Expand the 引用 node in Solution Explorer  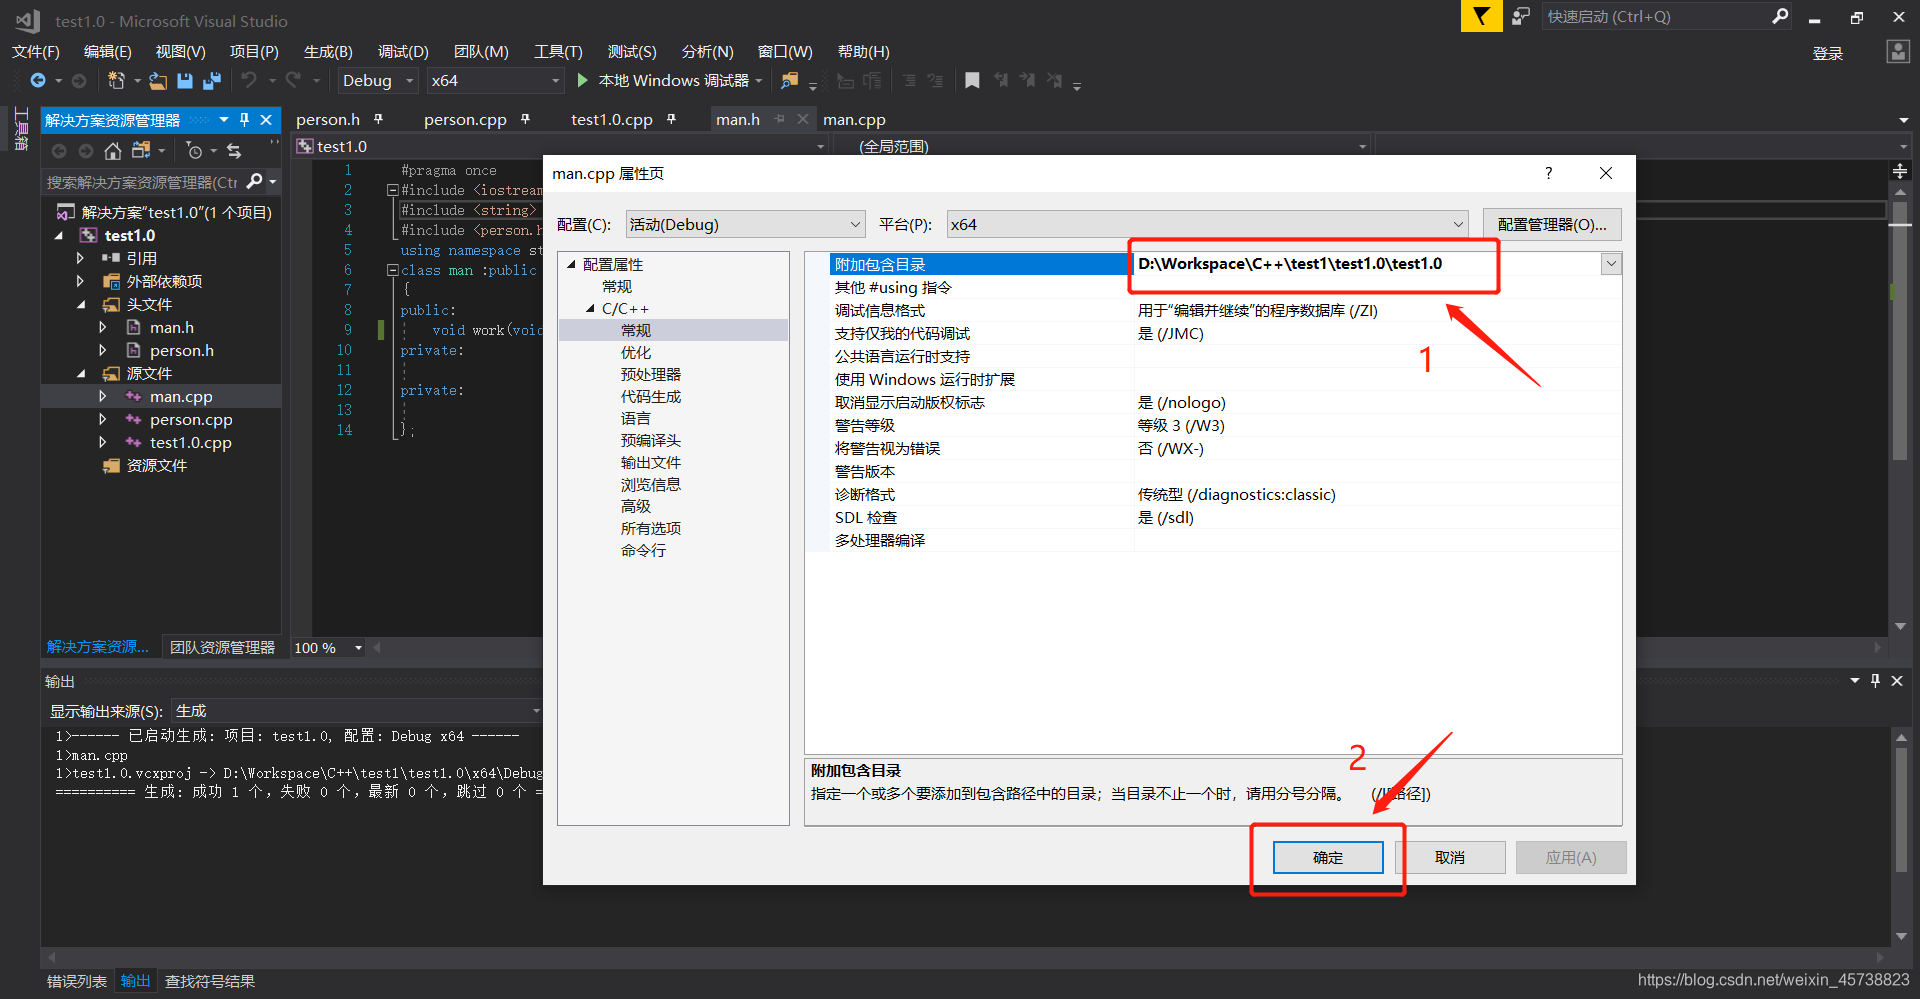tap(80, 258)
